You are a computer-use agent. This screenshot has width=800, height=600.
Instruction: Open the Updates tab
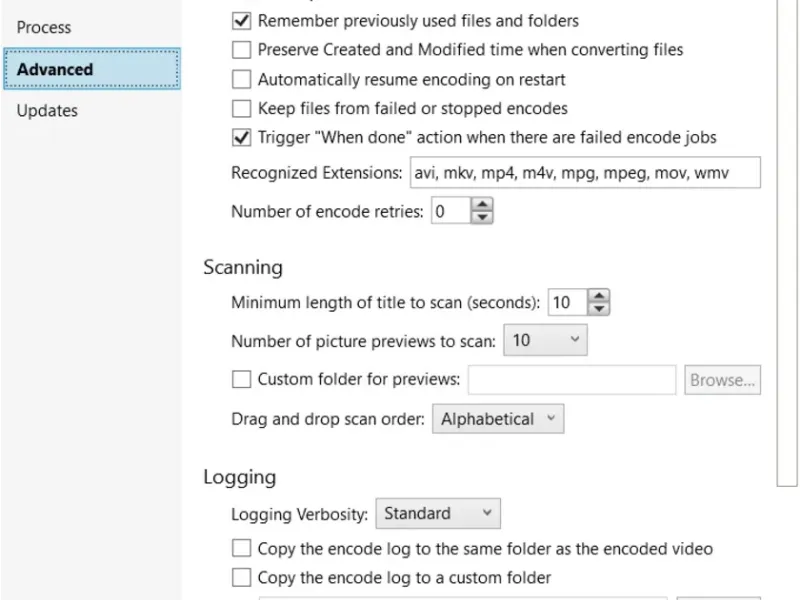click(x=47, y=111)
